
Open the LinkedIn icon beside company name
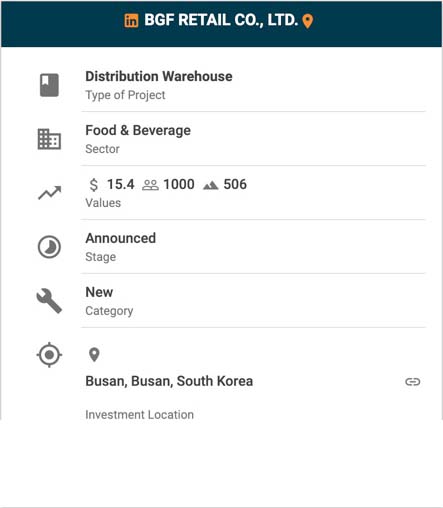[x=131, y=21]
